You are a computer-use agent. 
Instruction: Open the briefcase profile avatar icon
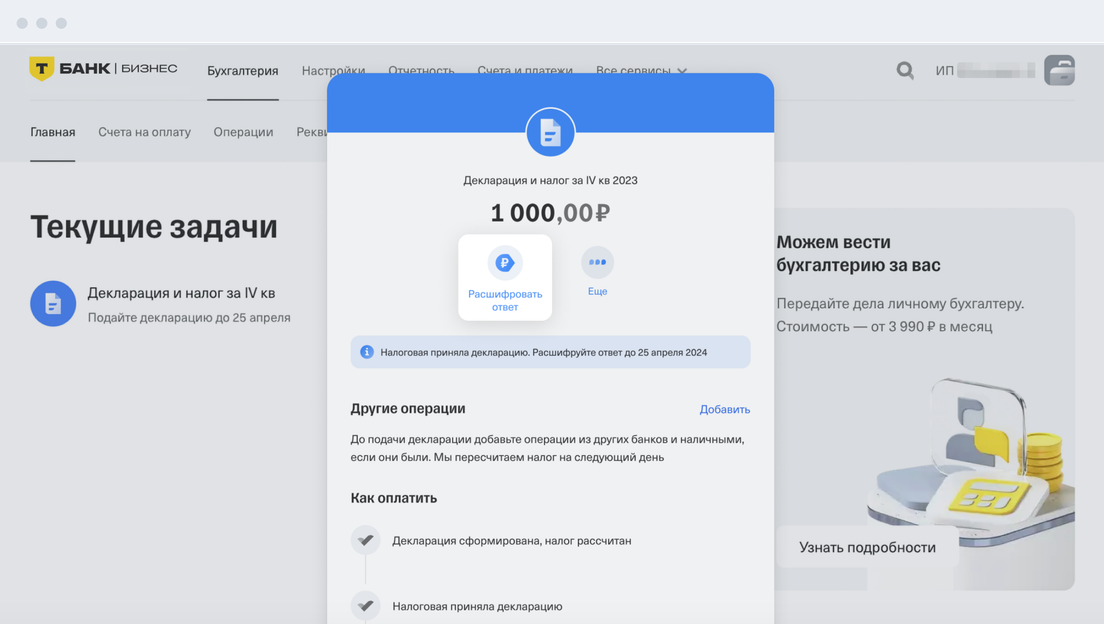[1059, 70]
